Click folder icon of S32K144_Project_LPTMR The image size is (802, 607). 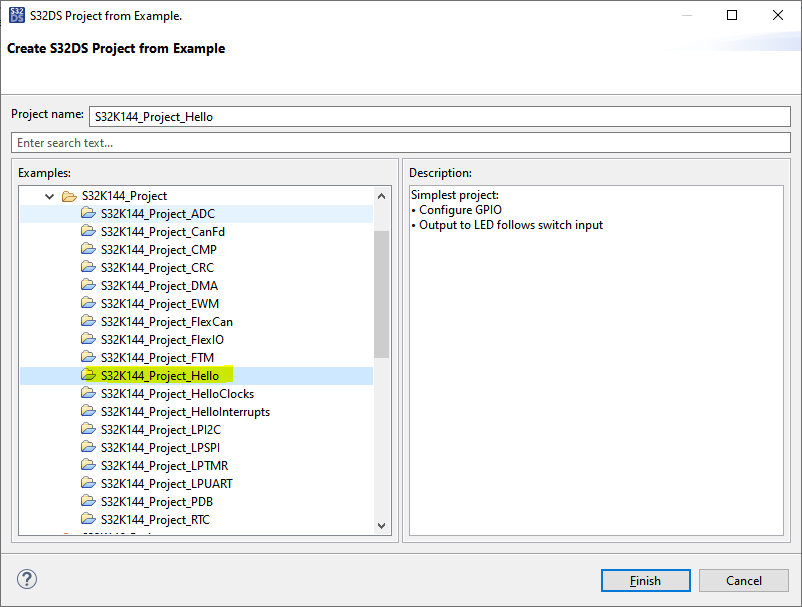coord(88,465)
